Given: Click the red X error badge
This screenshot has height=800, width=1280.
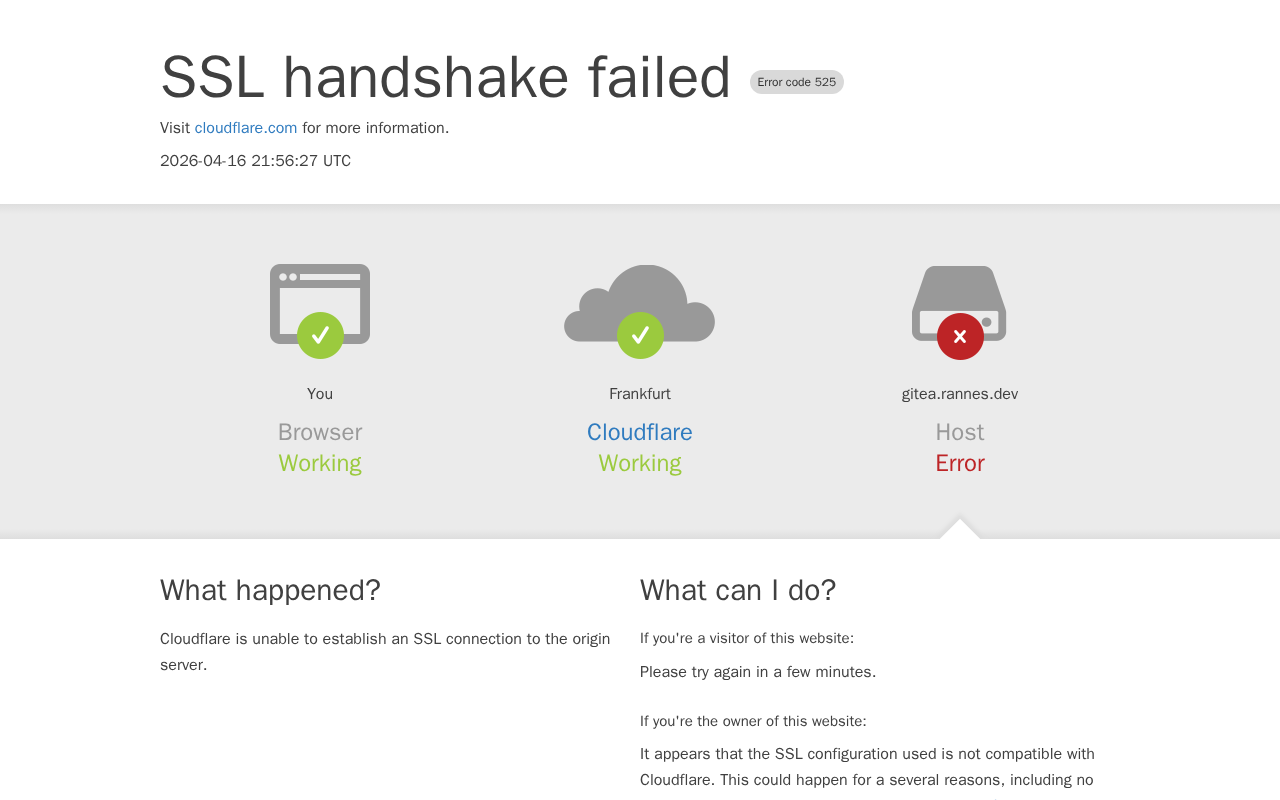Looking at the screenshot, I should pyautogui.click(x=960, y=336).
